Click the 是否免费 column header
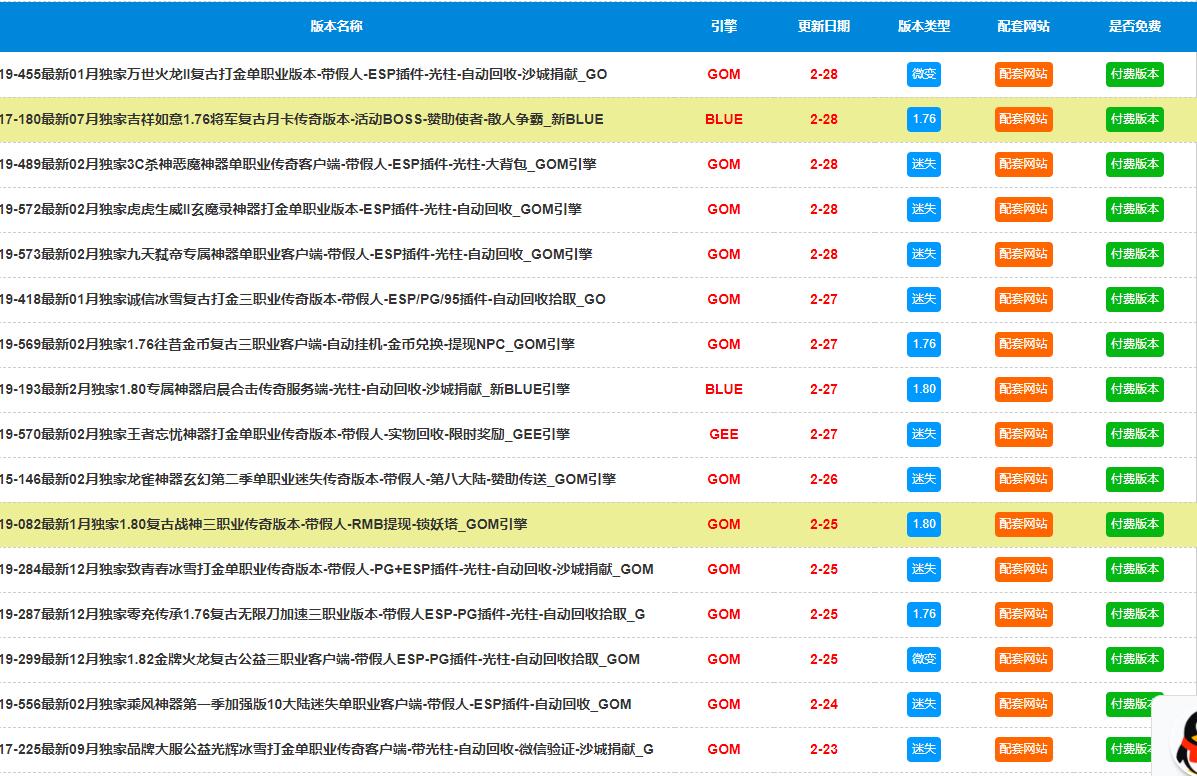The width and height of the screenshot is (1197, 776). [x=1134, y=26]
